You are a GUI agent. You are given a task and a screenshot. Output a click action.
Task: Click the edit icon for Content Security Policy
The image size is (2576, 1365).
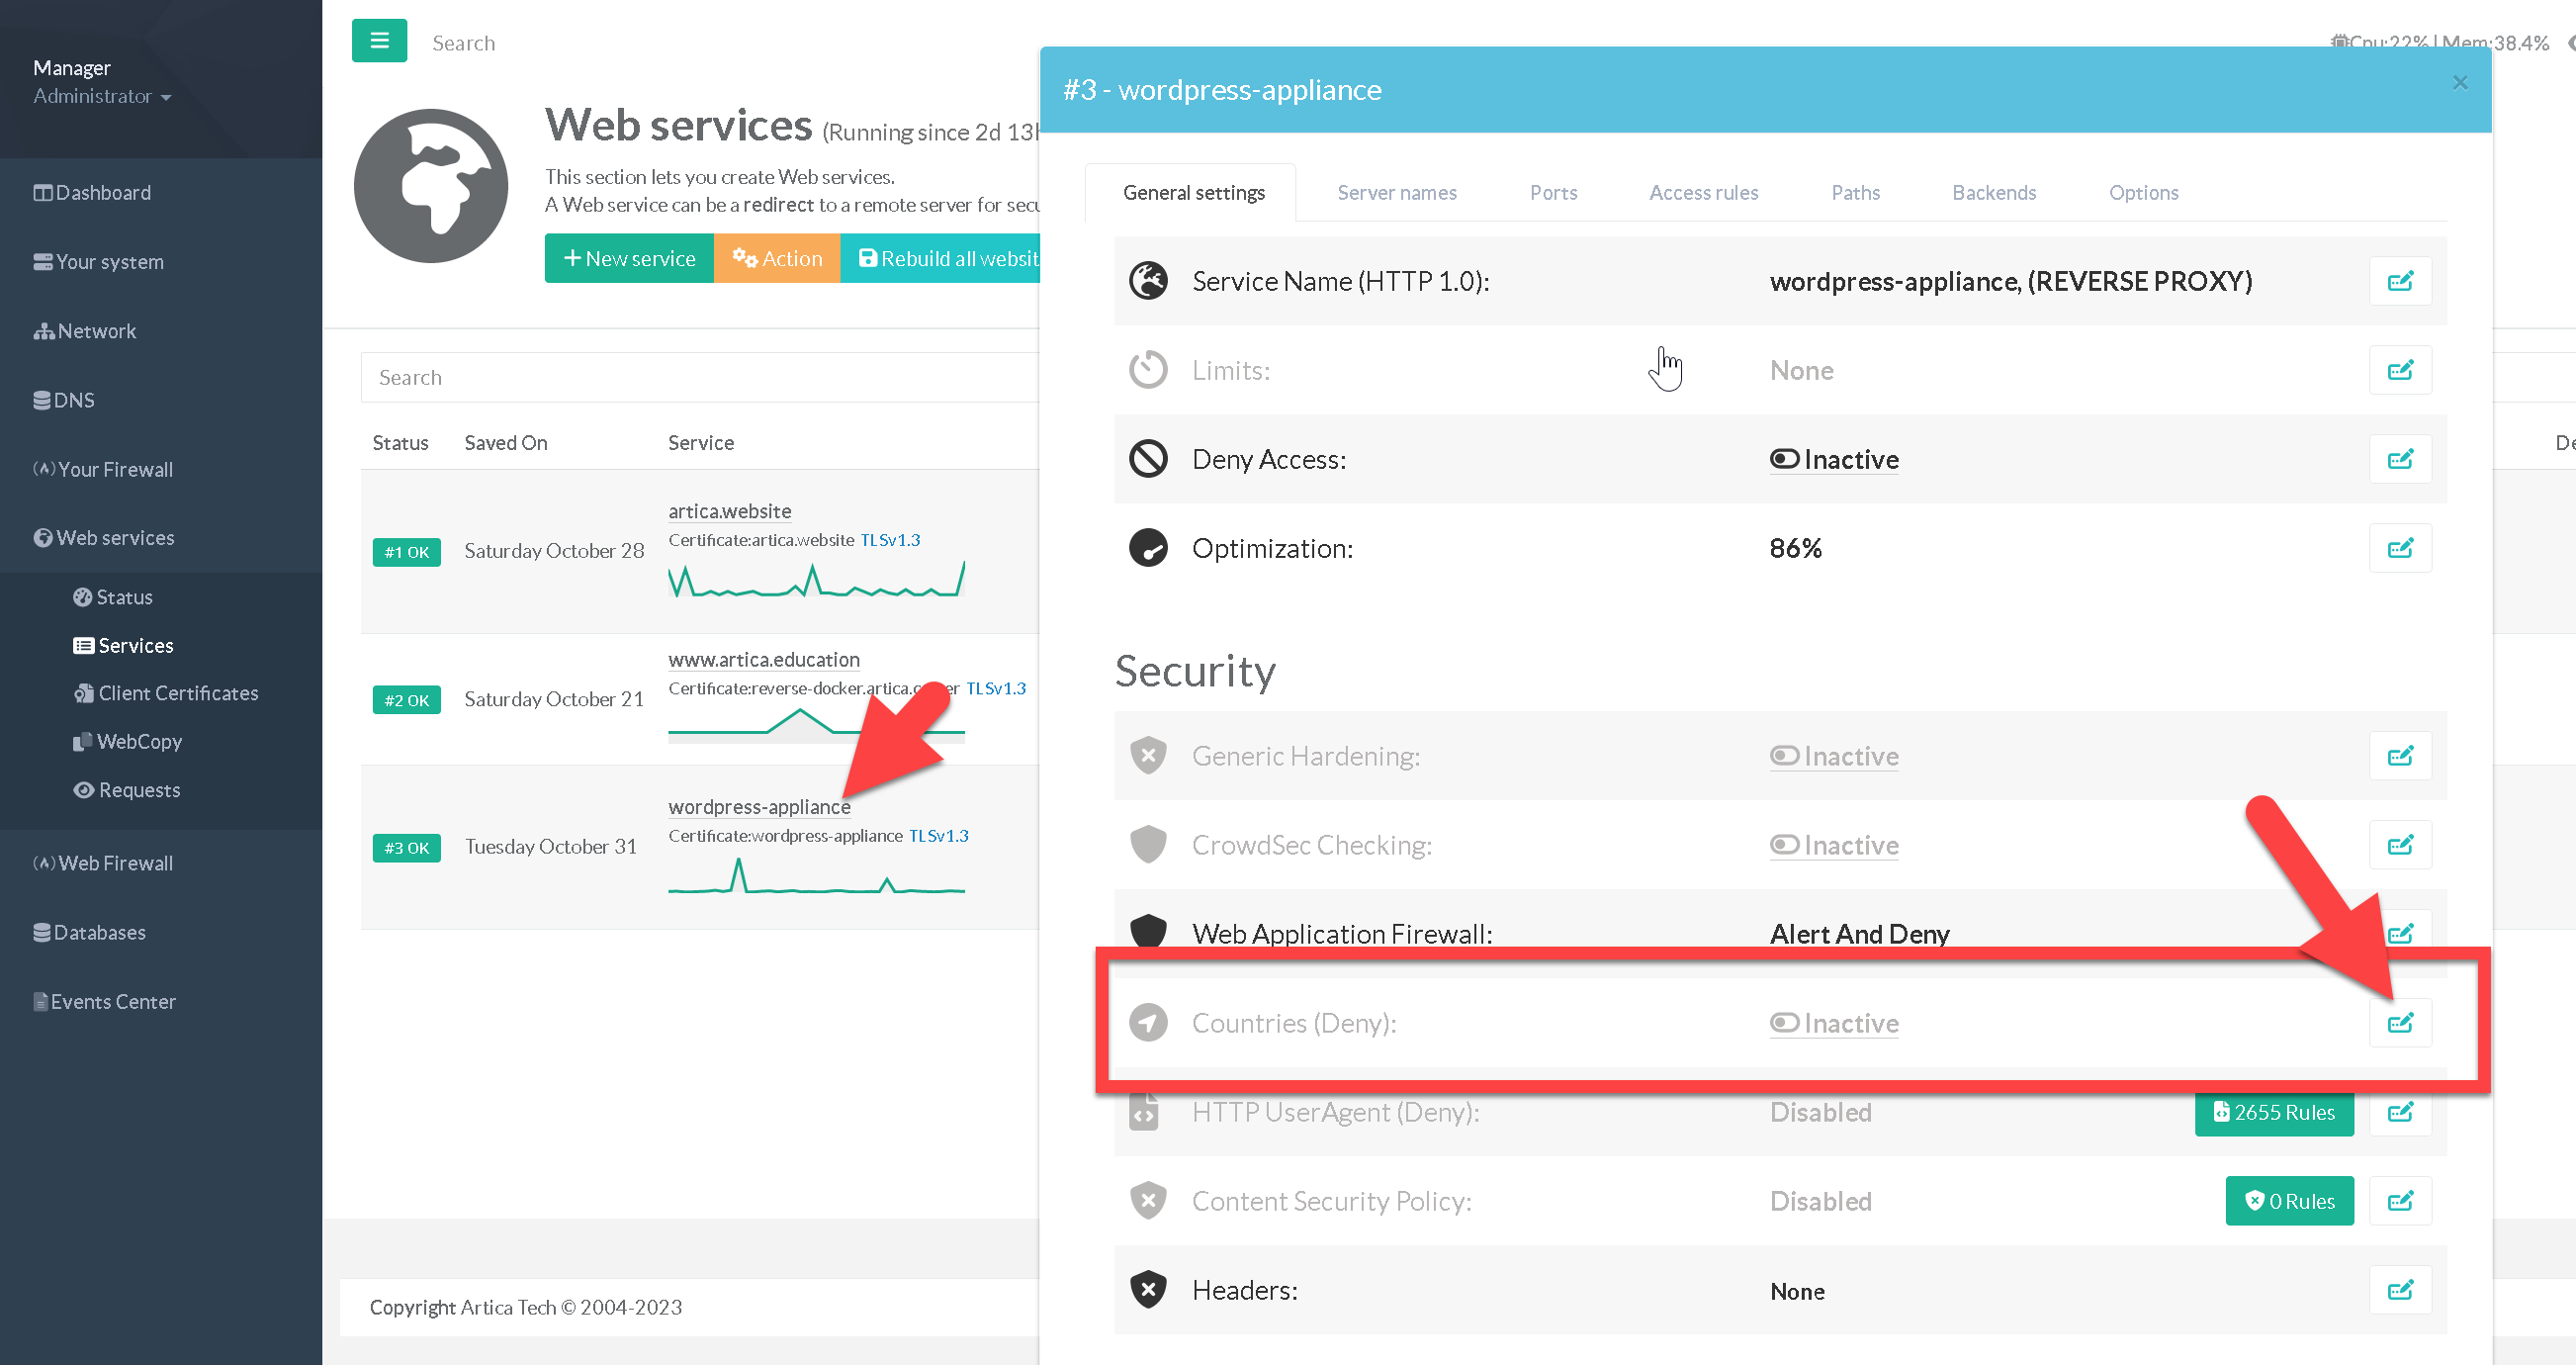tap(2400, 1201)
